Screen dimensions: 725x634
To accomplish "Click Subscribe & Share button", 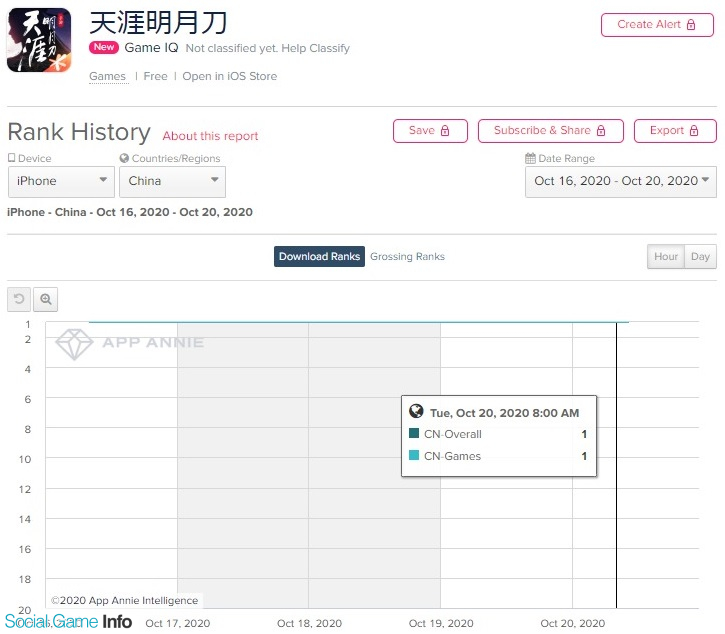I will [550, 131].
